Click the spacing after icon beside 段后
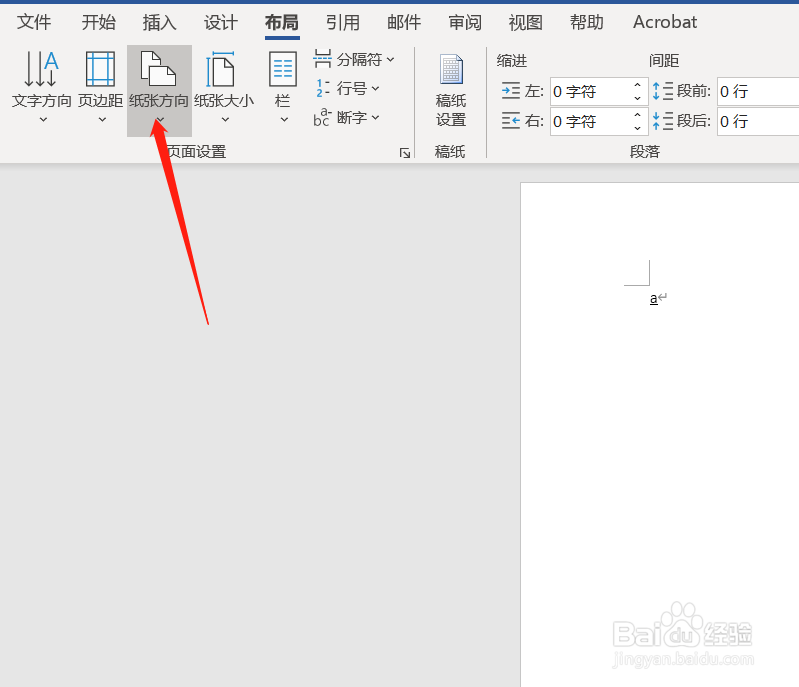Screen dimensions: 799x687 tap(663, 121)
